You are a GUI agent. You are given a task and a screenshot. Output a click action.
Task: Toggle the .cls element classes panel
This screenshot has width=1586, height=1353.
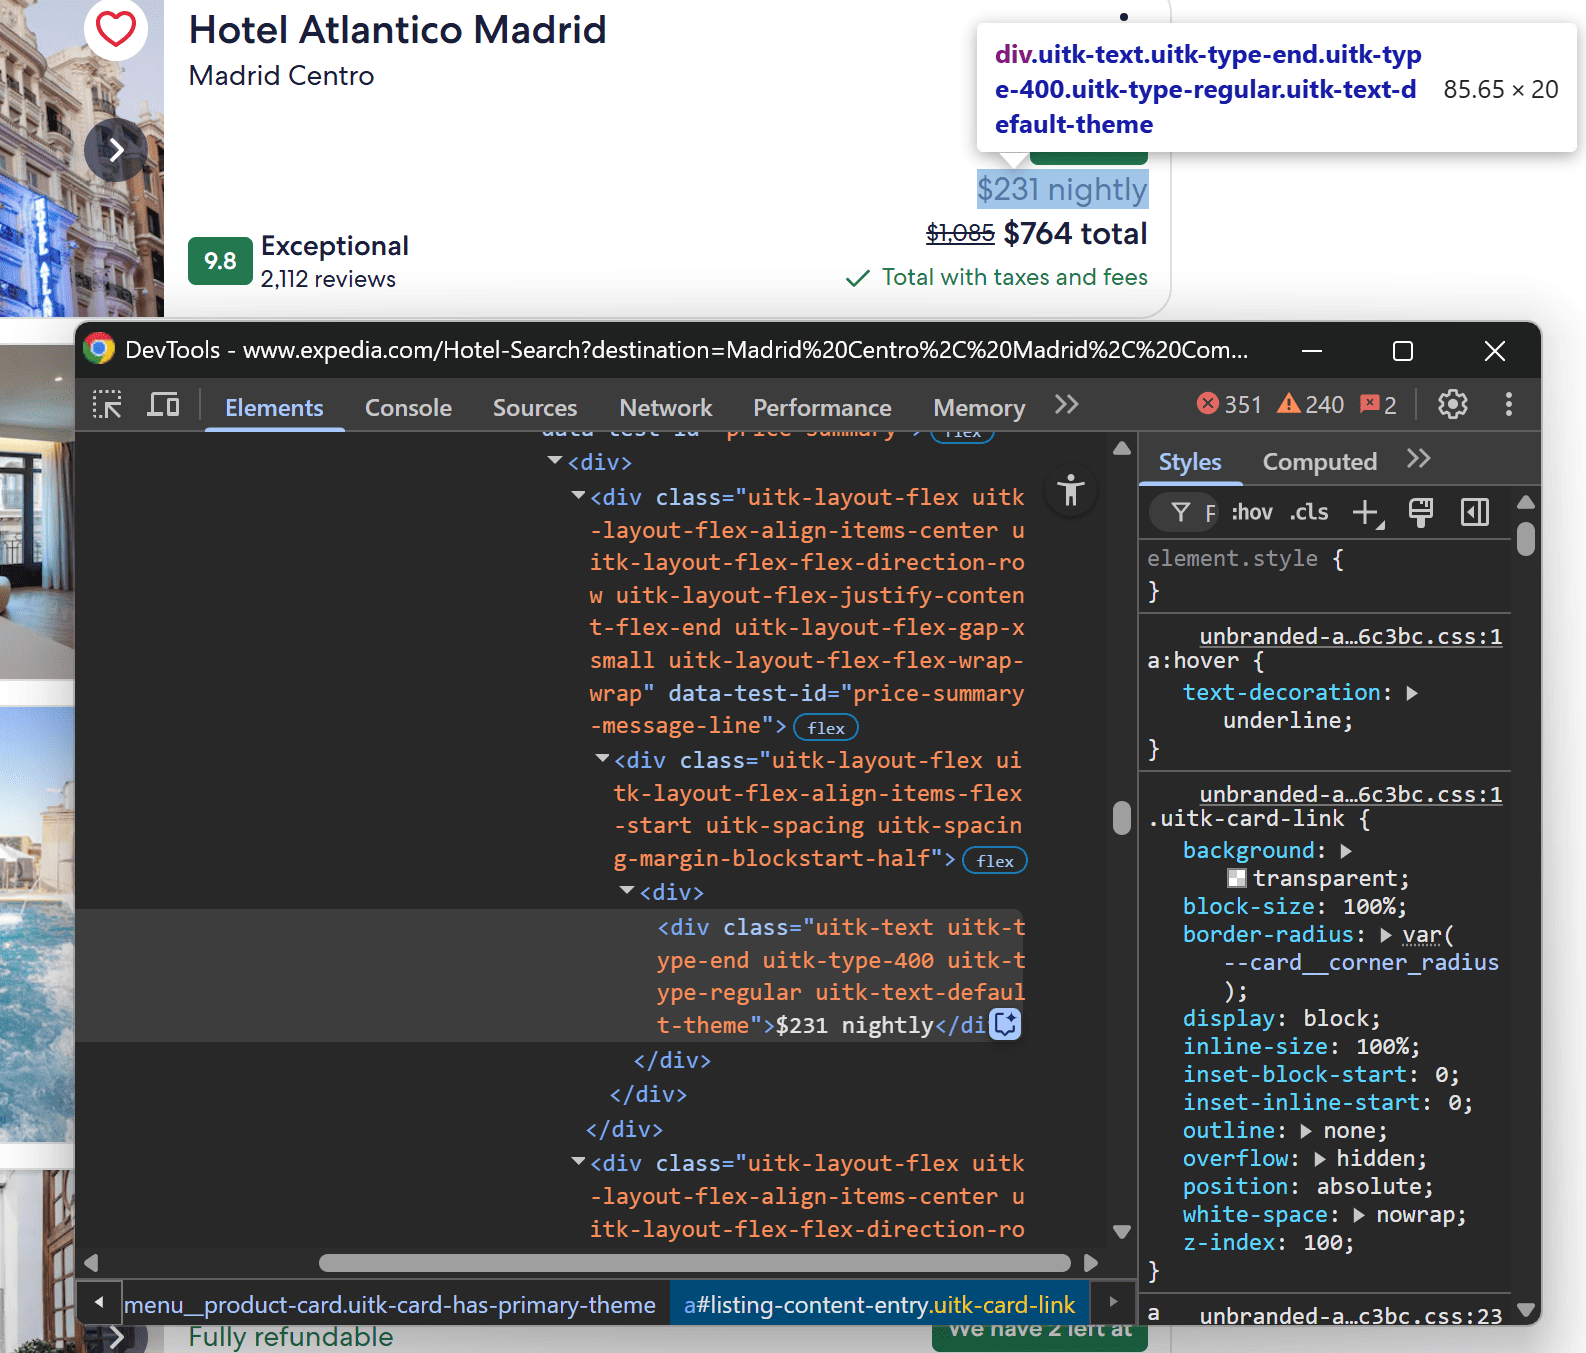coord(1309,513)
